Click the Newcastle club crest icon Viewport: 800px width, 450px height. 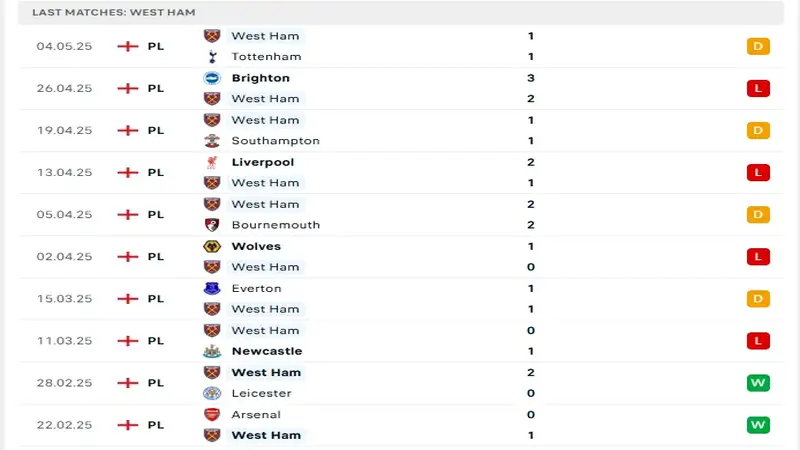[211, 351]
